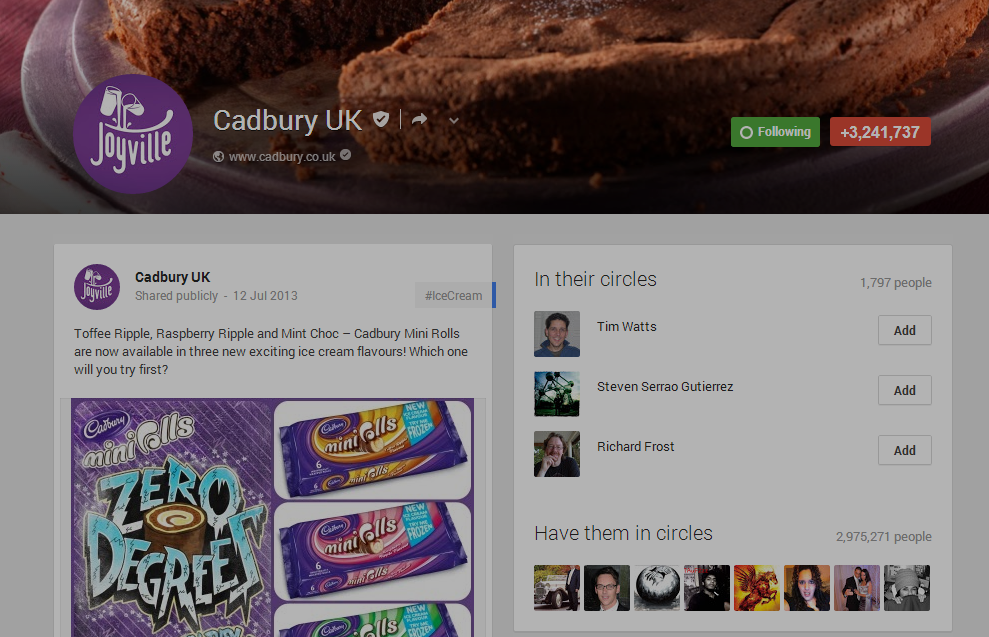
Task: Click the +3,241,737 follower count button
Action: pyautogui.click(x=880, y=131)
